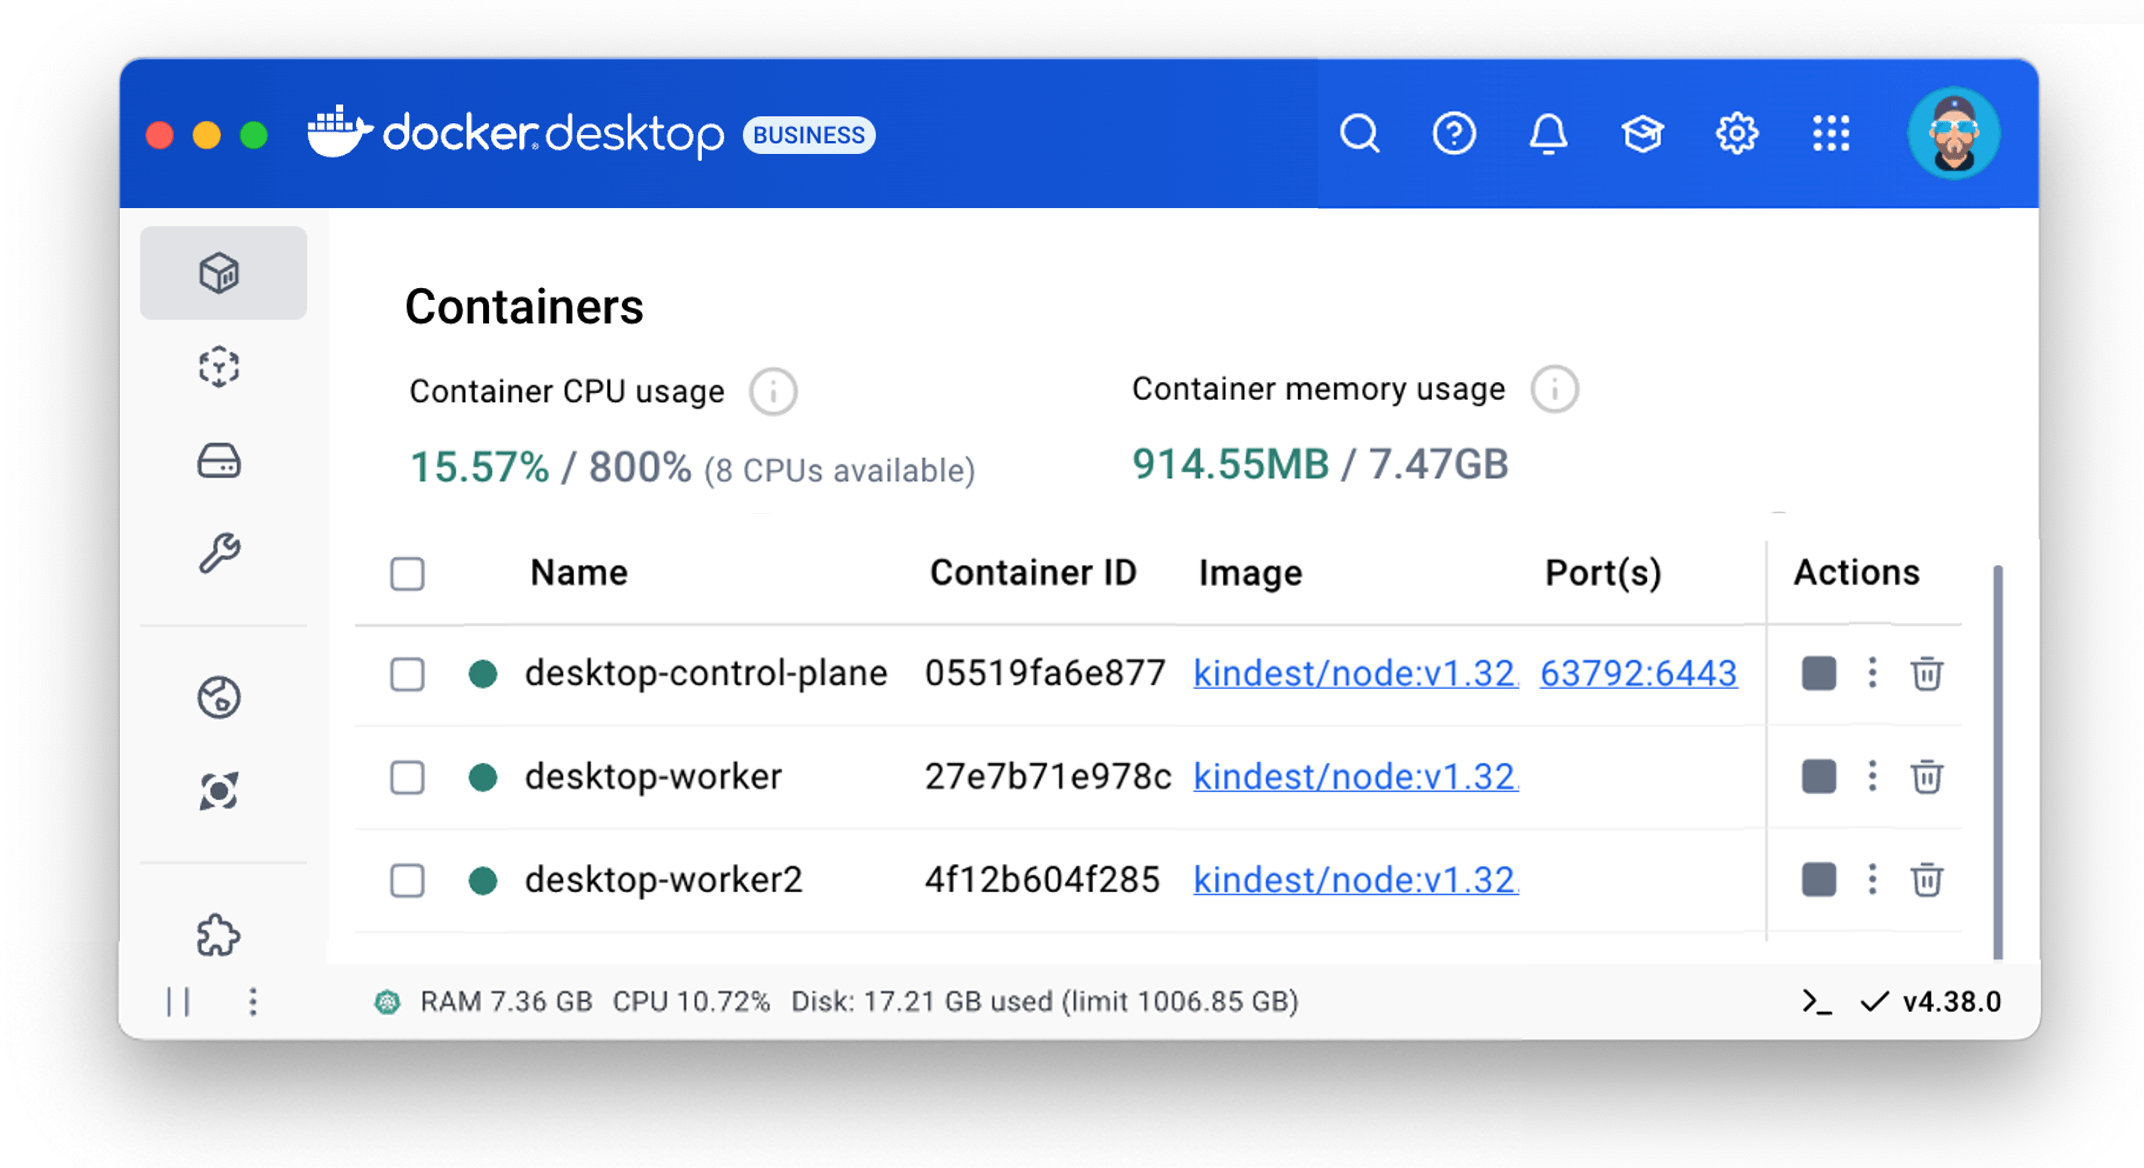2144x1168 pixels.
Task: Open Docker Hub via the globe icon
Action: pos(221,697)
